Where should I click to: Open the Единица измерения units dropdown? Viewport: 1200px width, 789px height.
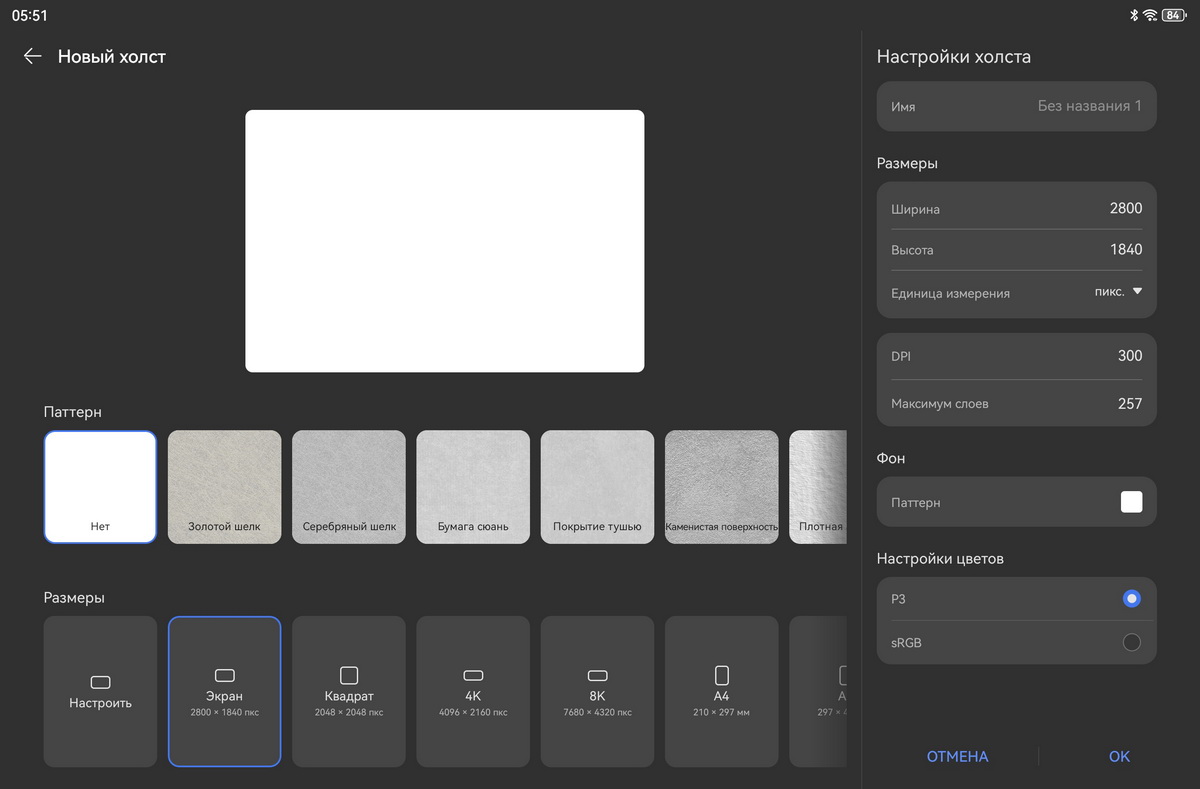point(1118,292)
